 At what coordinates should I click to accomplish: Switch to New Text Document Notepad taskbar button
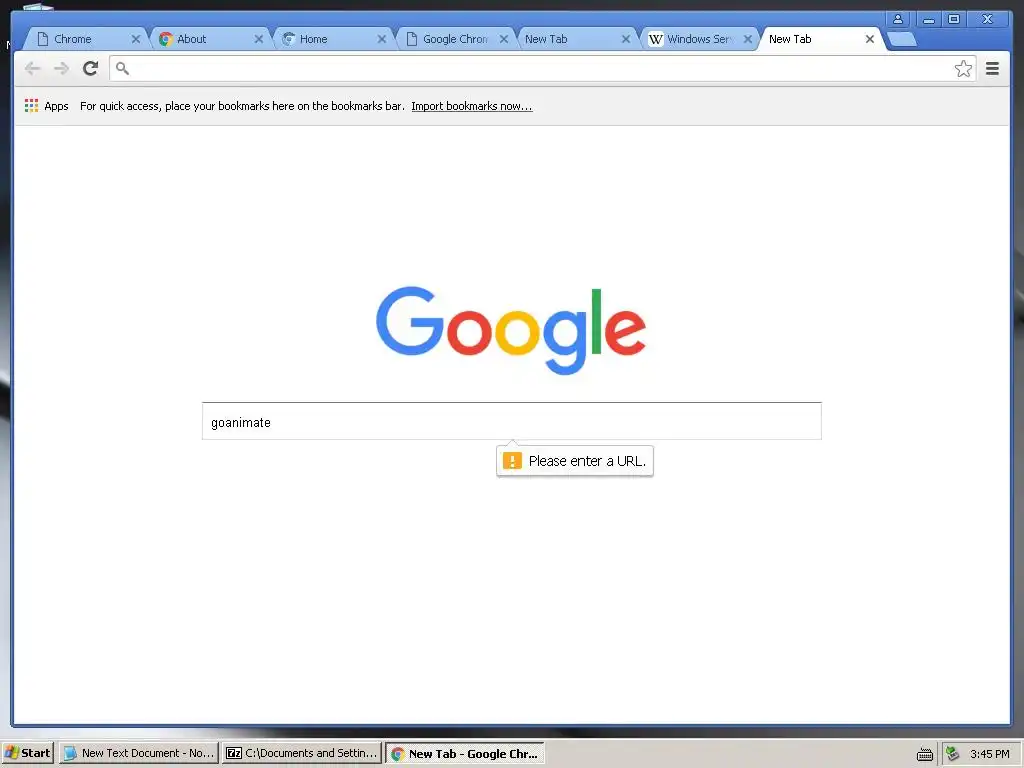point(138,753)
